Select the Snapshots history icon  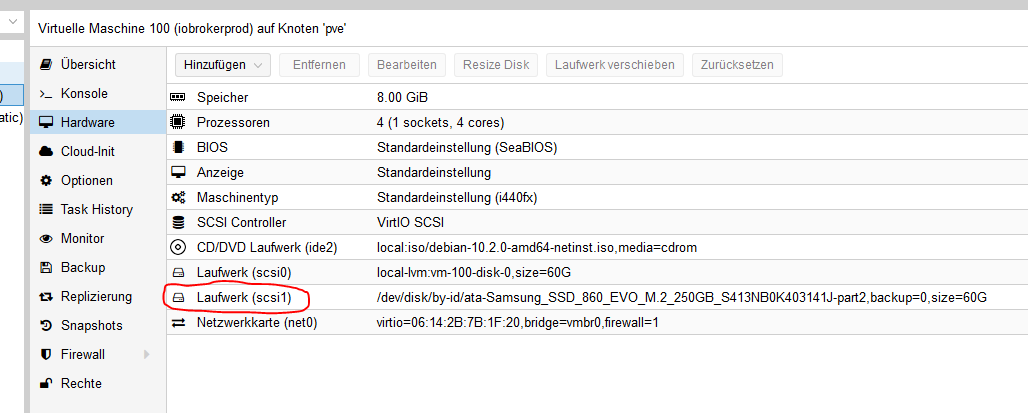[x=46, y=325]
